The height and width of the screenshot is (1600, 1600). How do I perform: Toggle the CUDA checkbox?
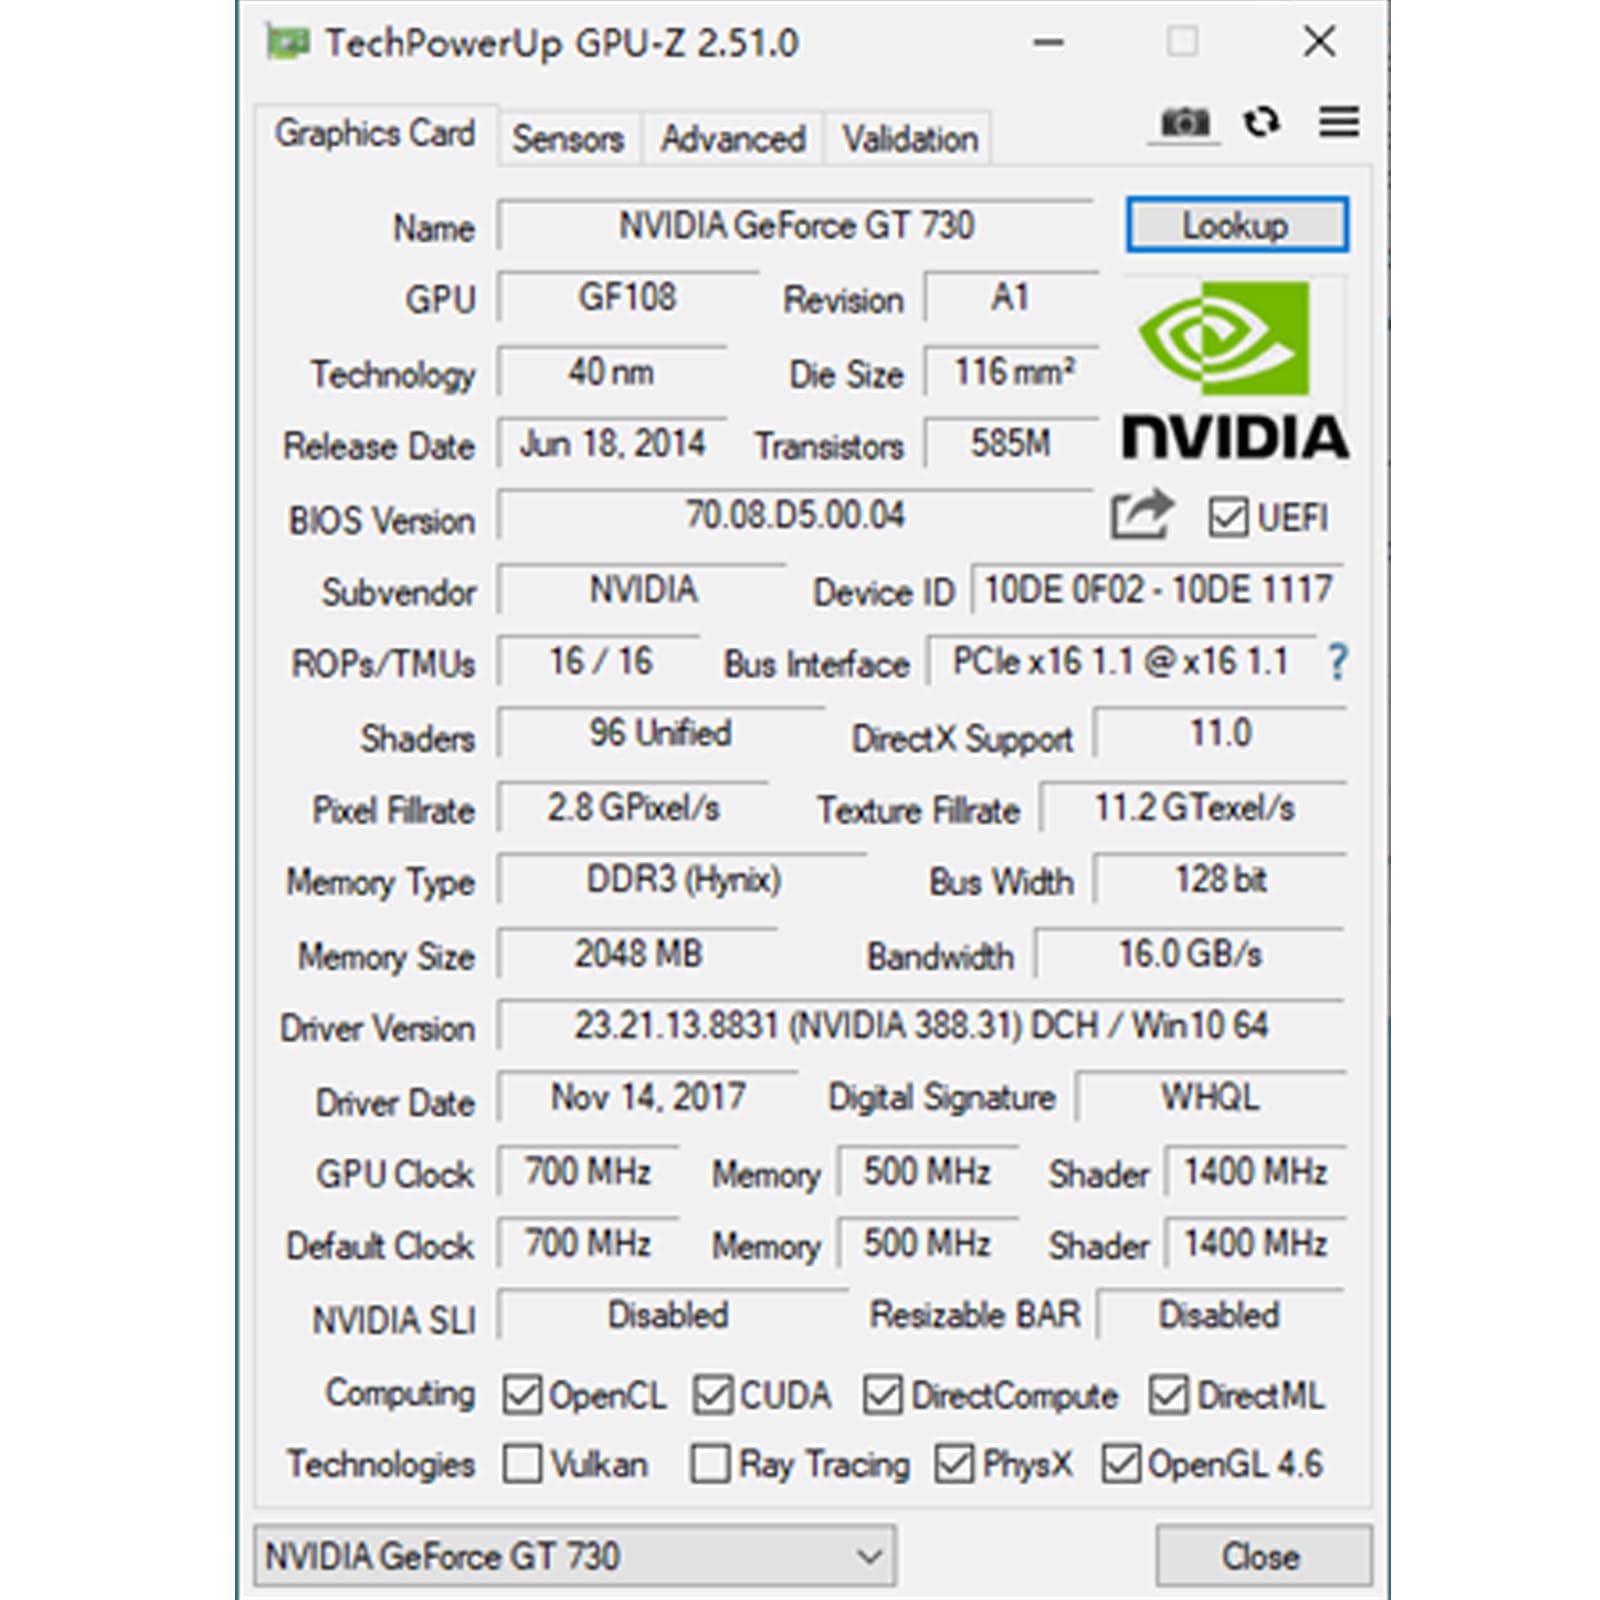[712, 1394]
